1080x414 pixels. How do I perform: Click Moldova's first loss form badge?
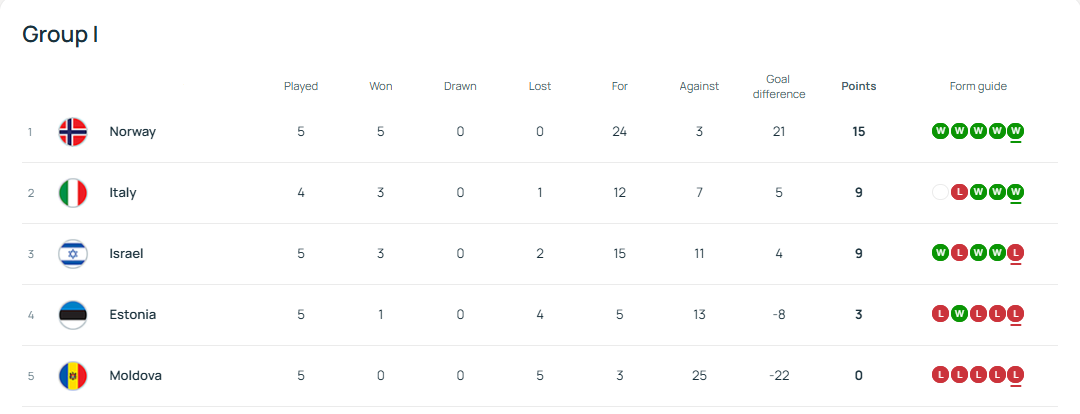pyautogui.click(x=940, y=375)
